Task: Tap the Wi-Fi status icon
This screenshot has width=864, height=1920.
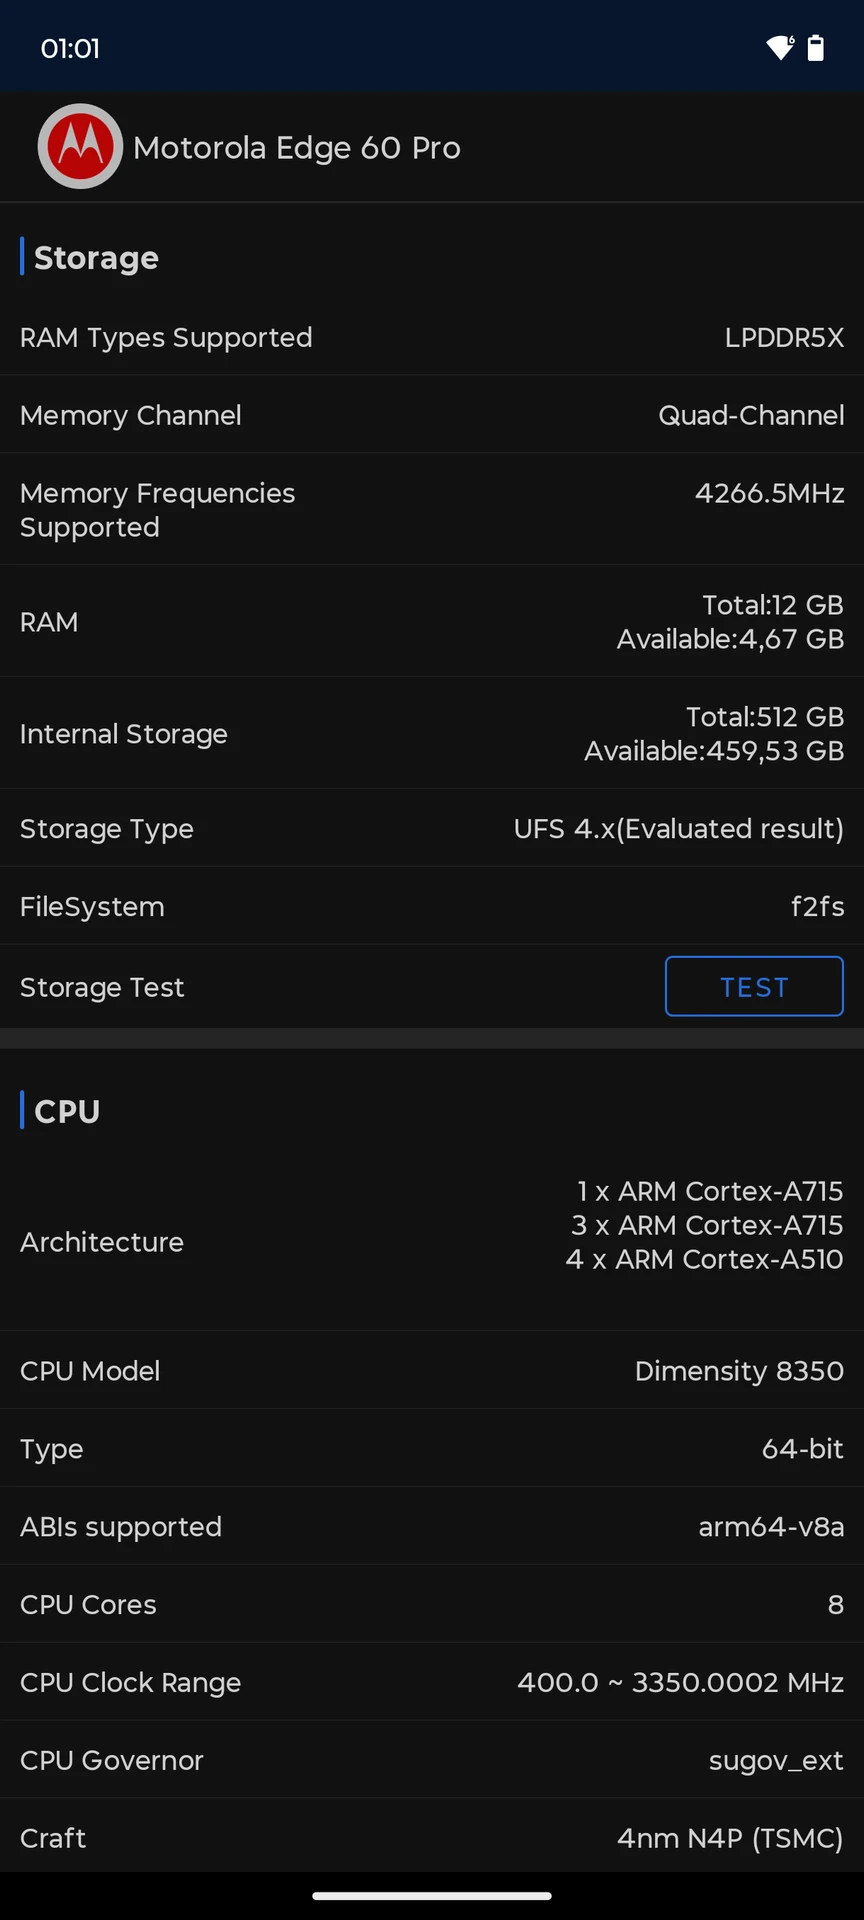Action: point(780,48)
